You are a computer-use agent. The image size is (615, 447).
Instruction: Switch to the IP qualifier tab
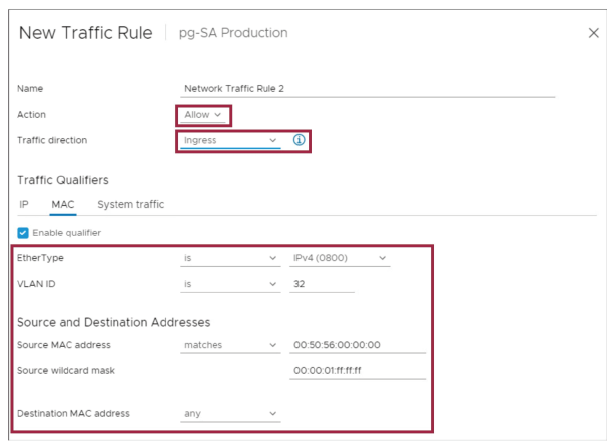(24, 204)
